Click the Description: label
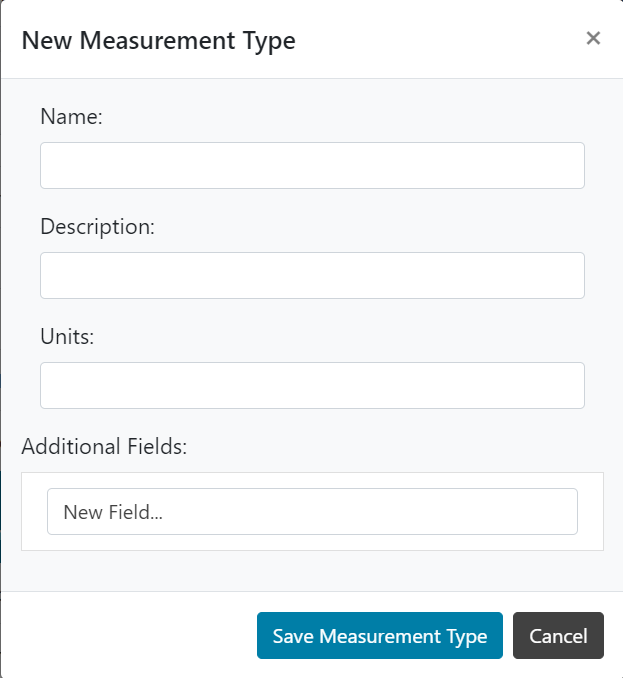This screenshot has height=678, width=623. pyautogui.click(x=97, y=227)
